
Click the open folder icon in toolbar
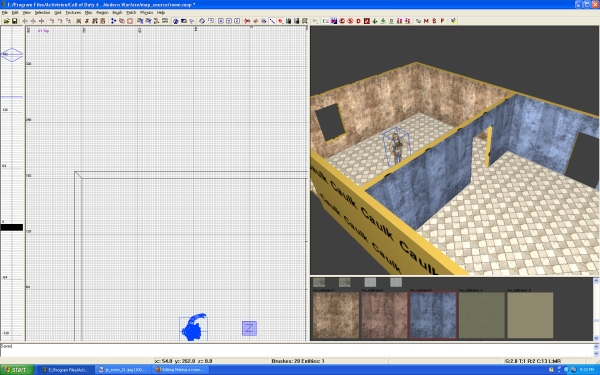point(7,21)
